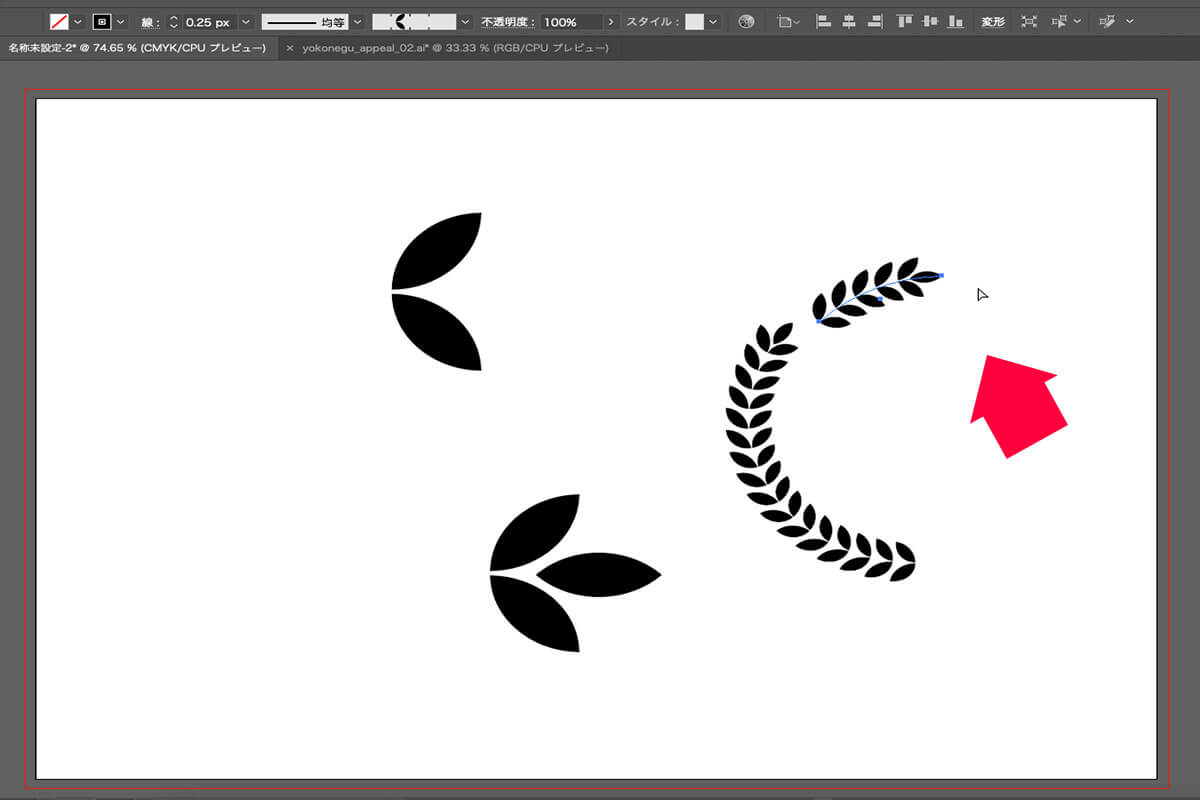Image resolution: width=1200 pixels, height=800 pixels.
Task: Click the 変形 transform button
Action: pyautogui.click(x=992, y=21)
